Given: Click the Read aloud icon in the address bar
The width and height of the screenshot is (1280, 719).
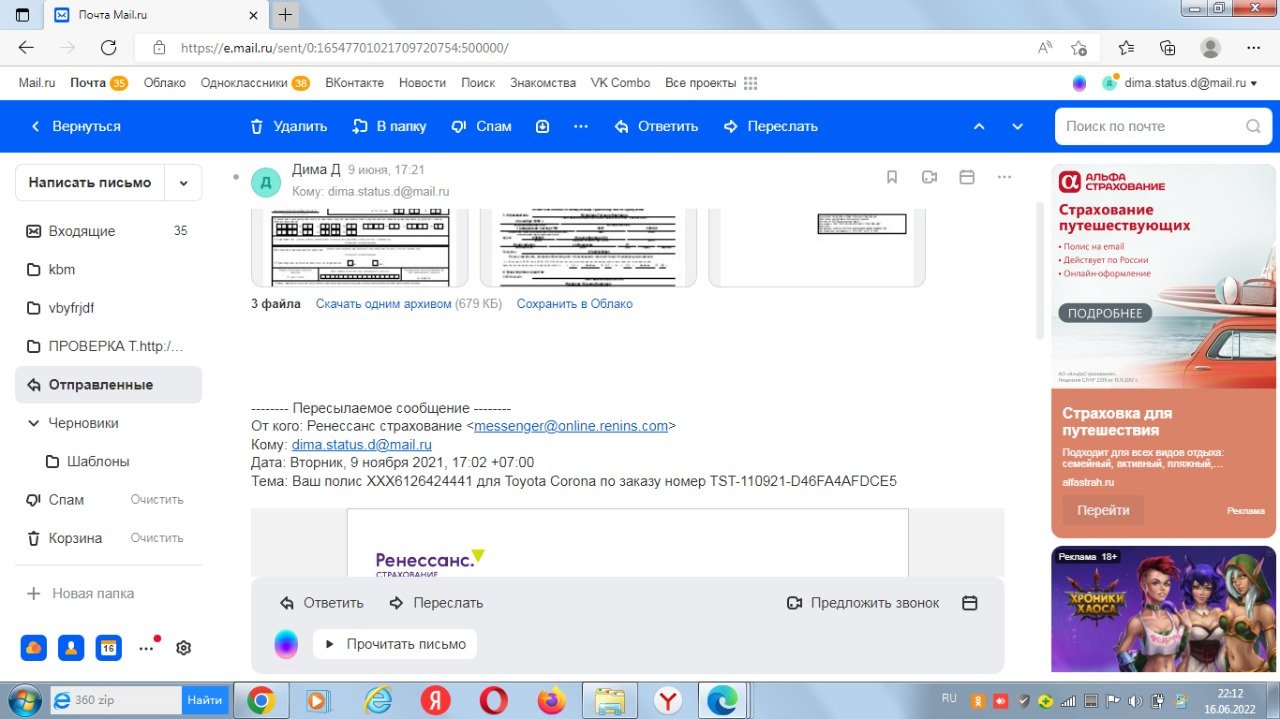Looking at the screenshot, I should pos(1045,48).
